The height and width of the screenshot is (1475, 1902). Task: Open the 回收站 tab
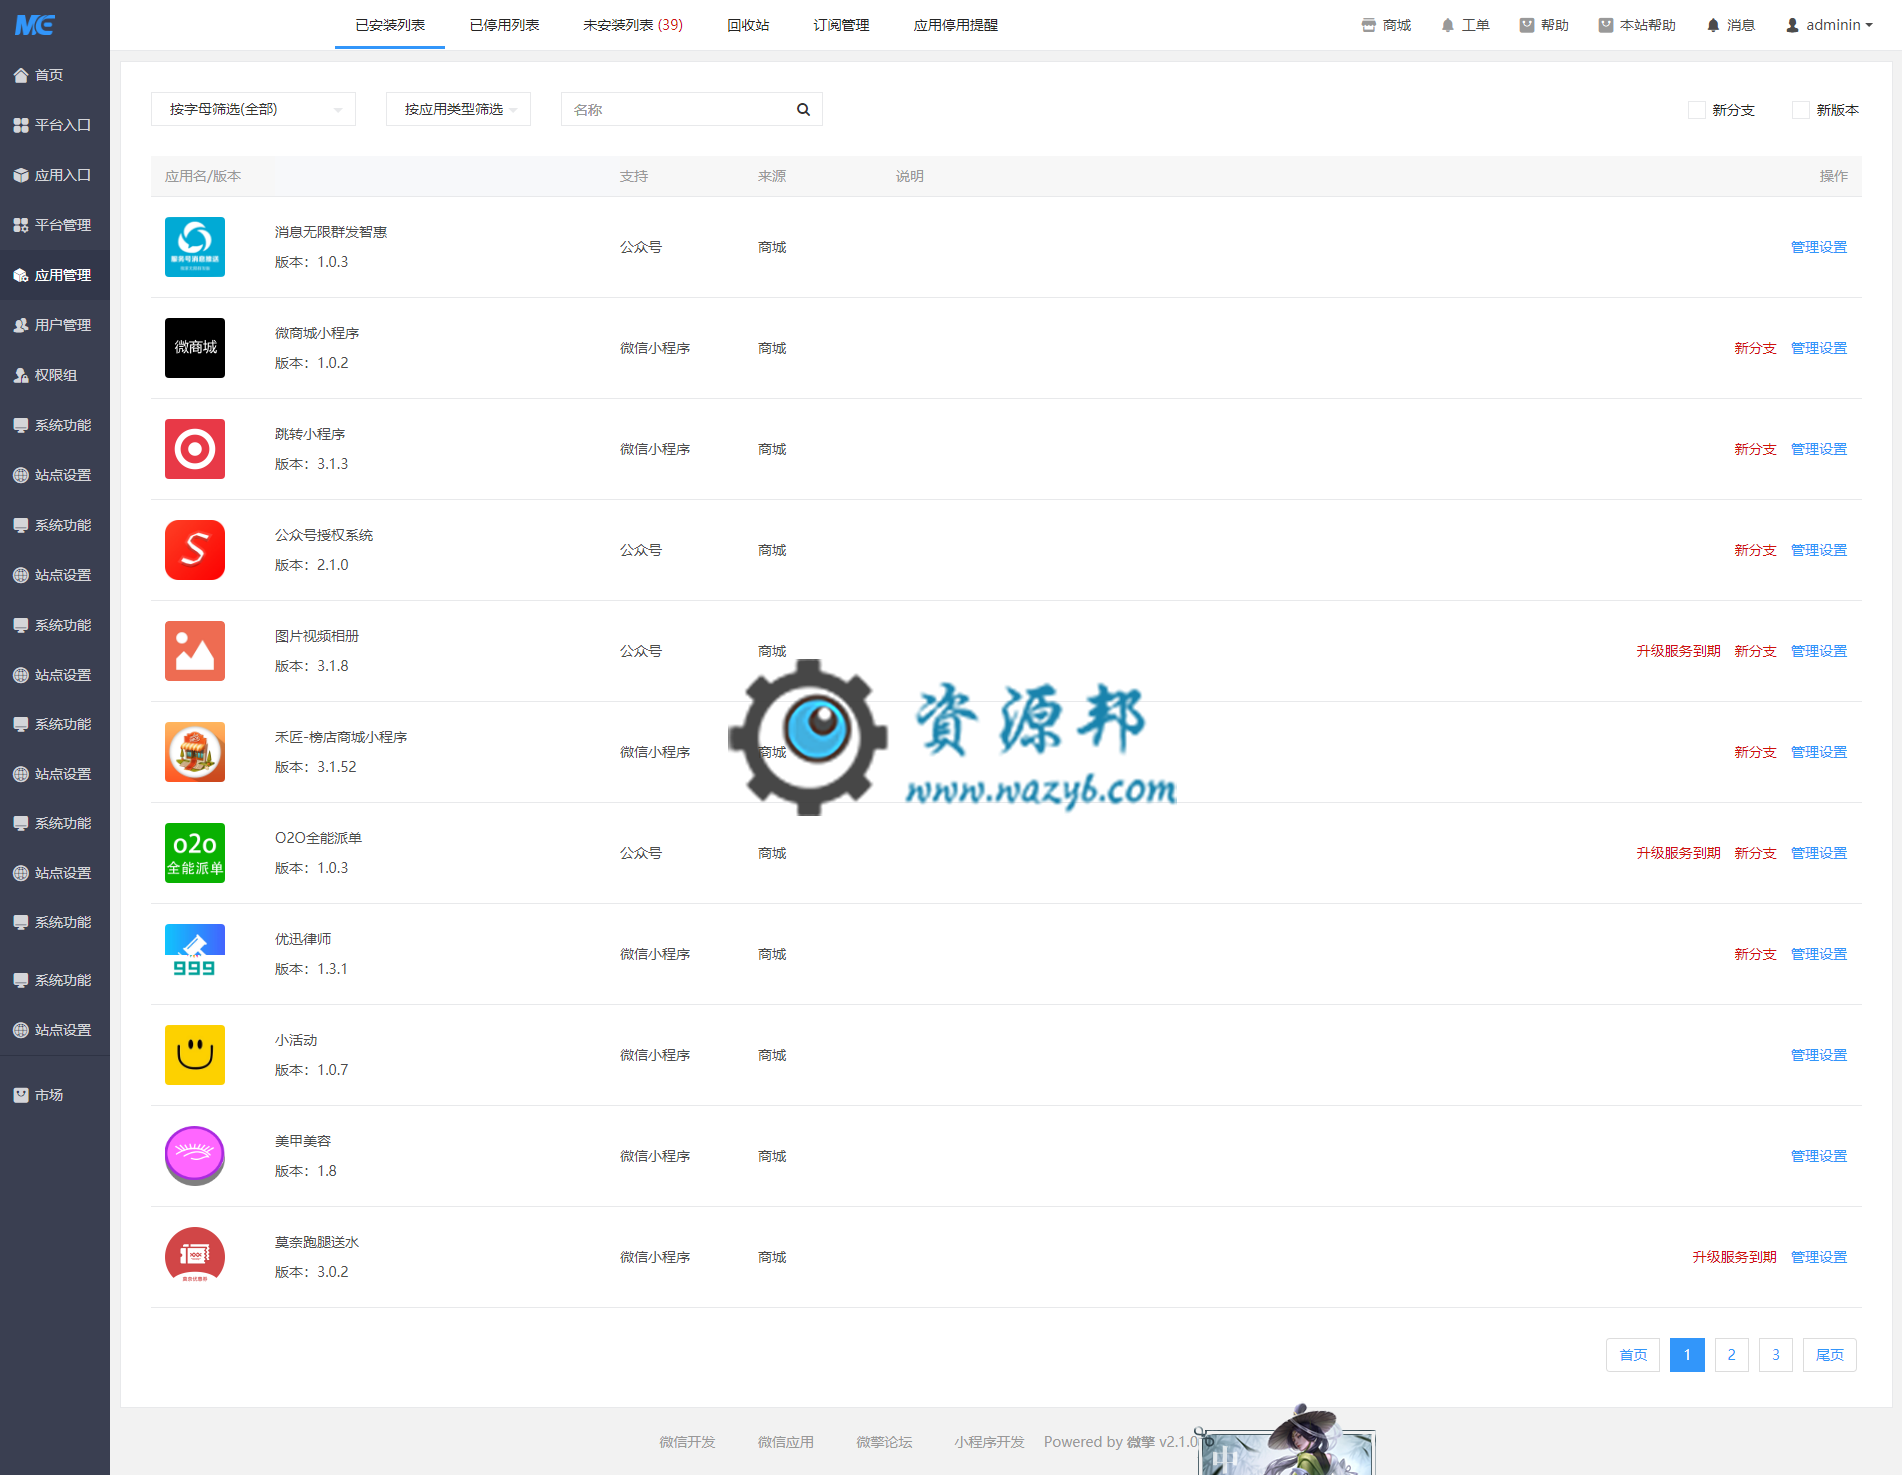click(748, 25)
